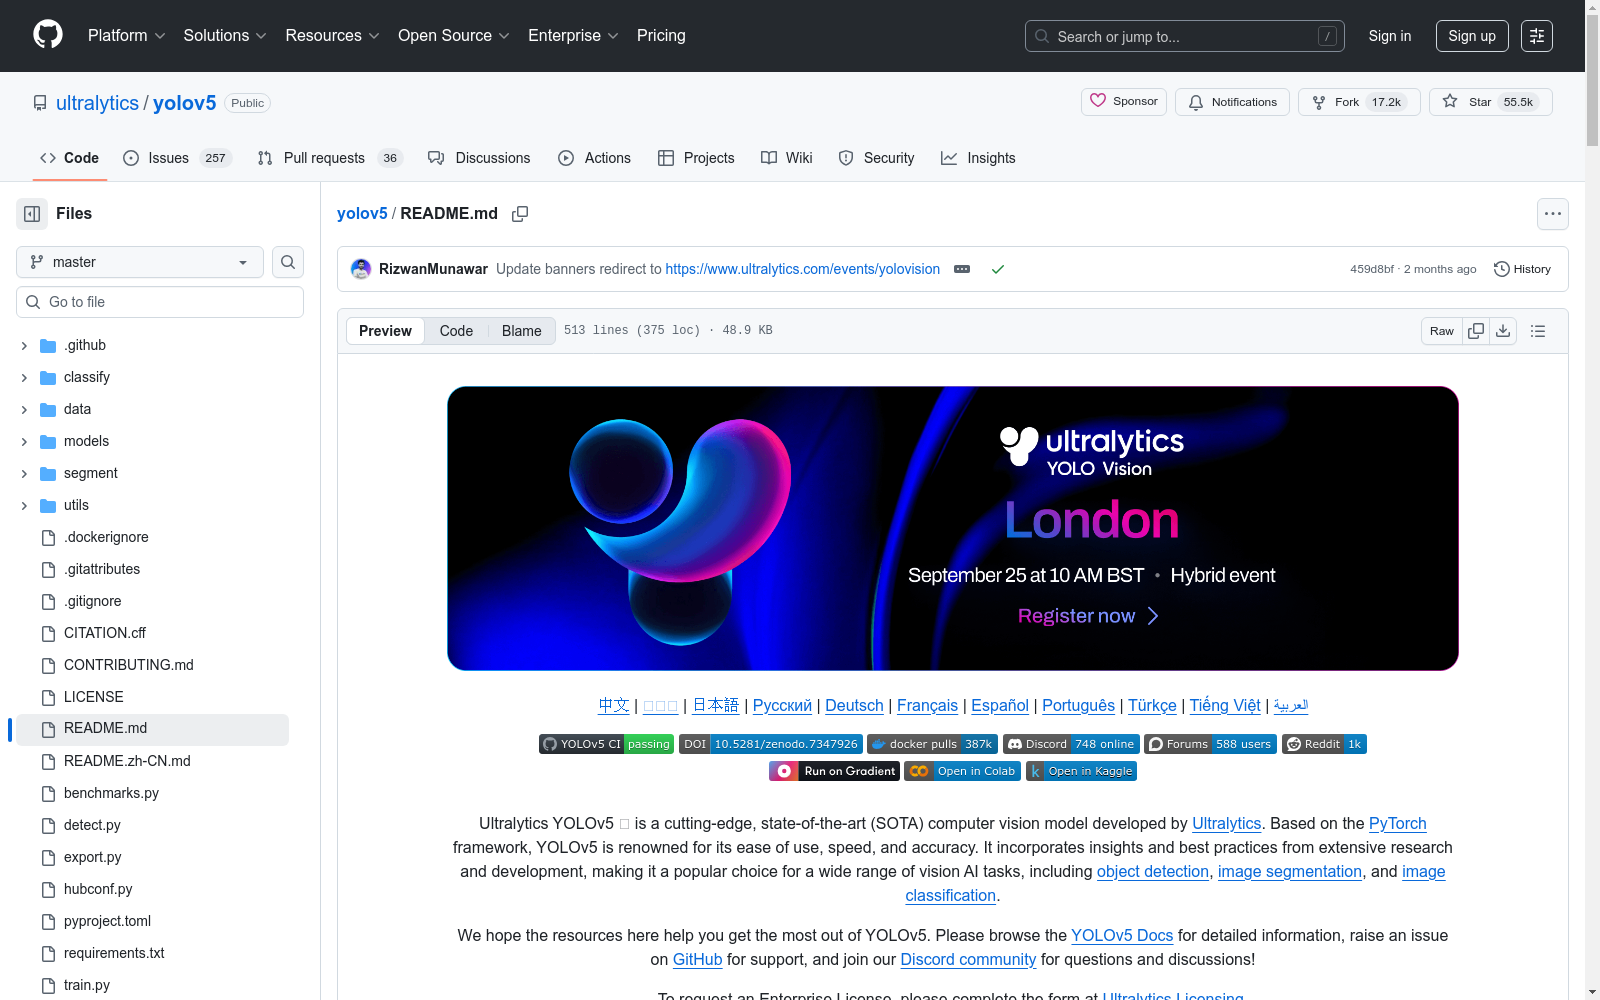Viewport: 1600px width, 1000px height.
Task: Star the yolov5 repository
Action: (x=1490, y=102)
